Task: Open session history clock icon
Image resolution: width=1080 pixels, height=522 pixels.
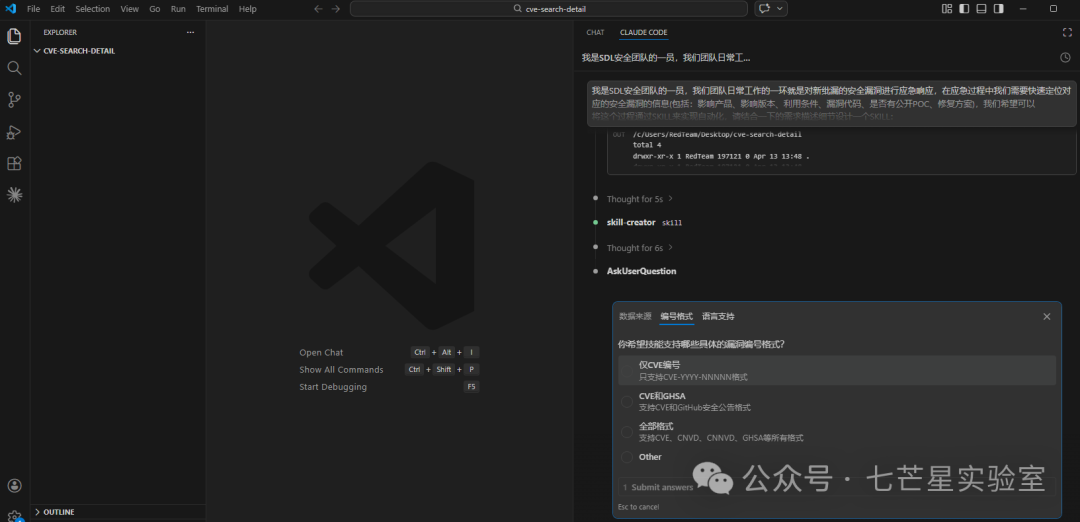Action: click(x=1065, y=58)
